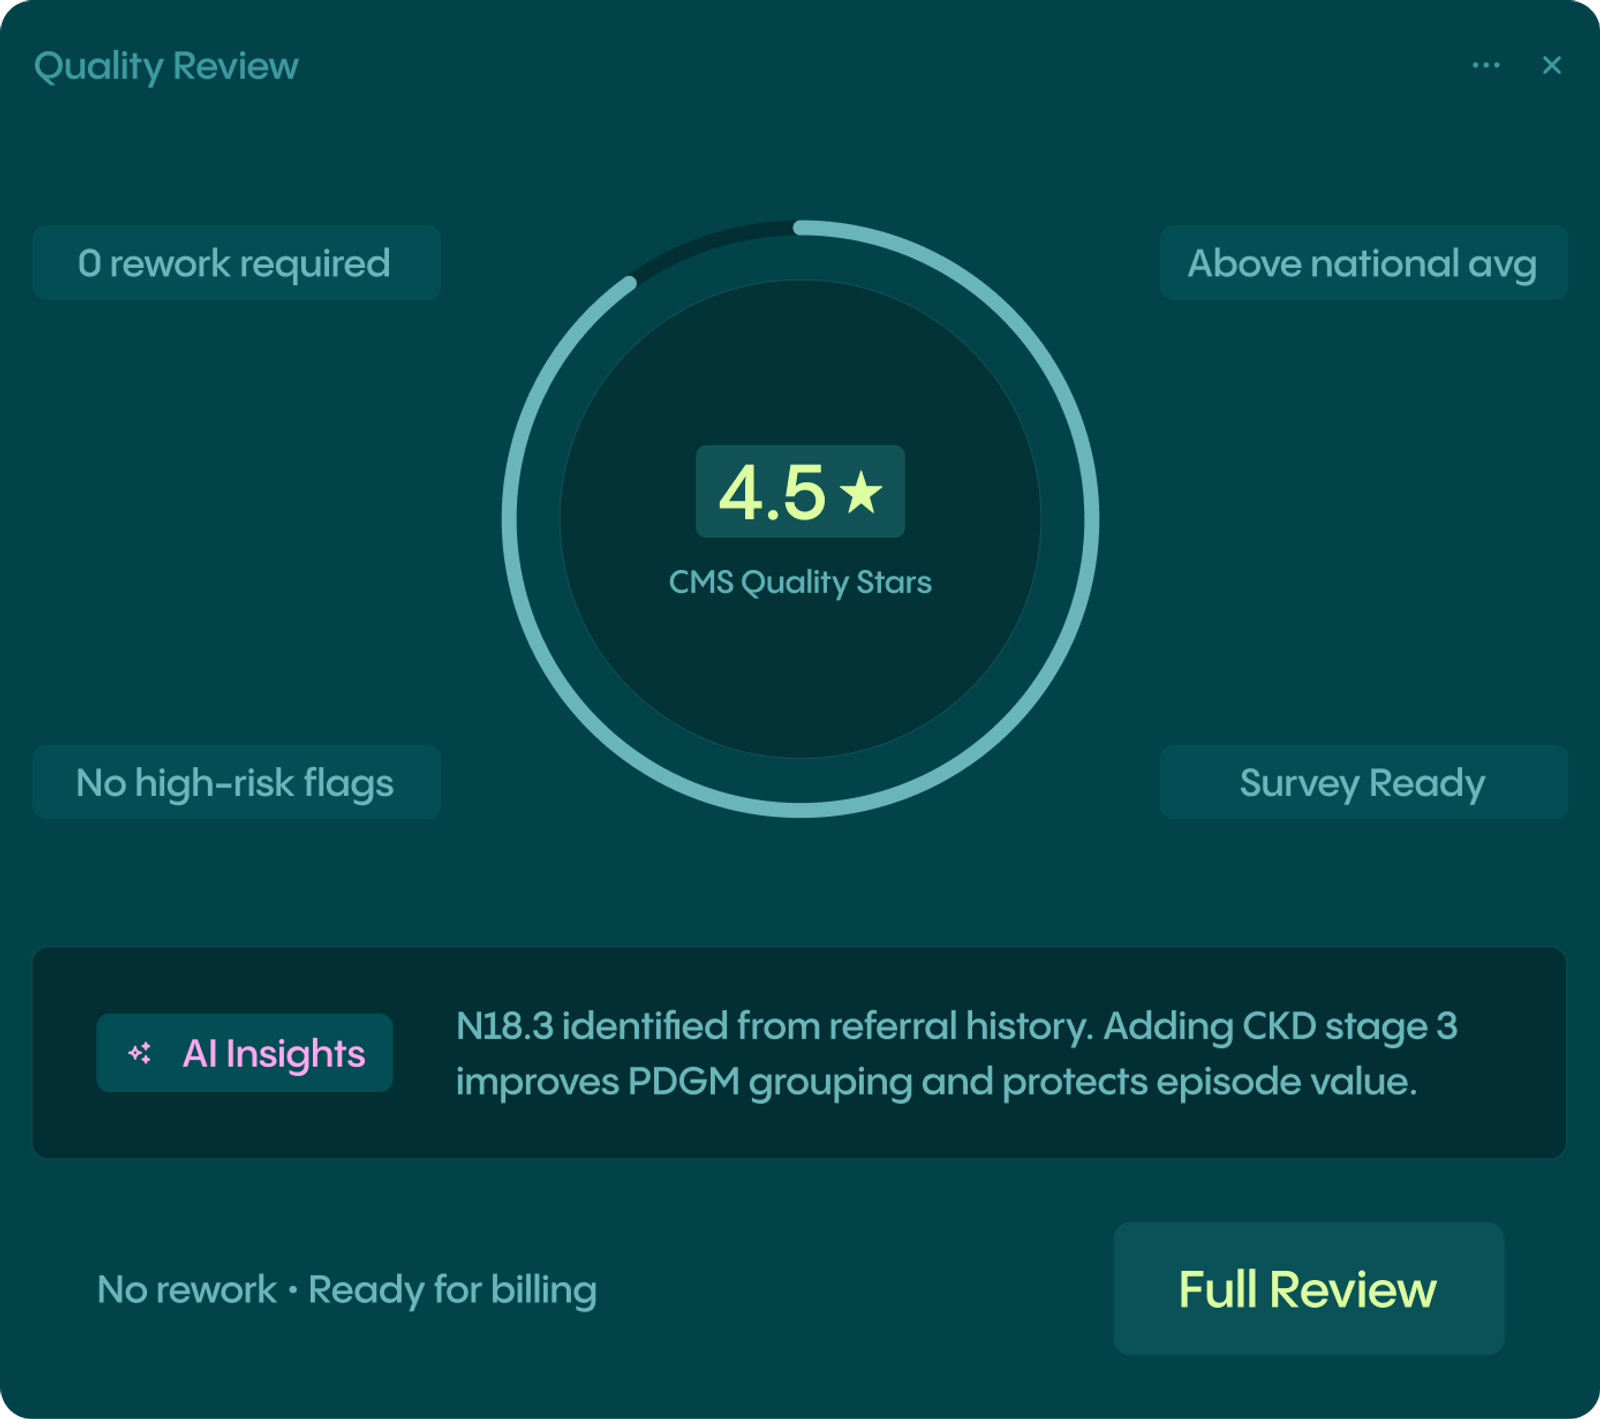Click the No rework · Ready for billing text
The width and height of the screenshot is (1600, 1419).
[347, 1289]
